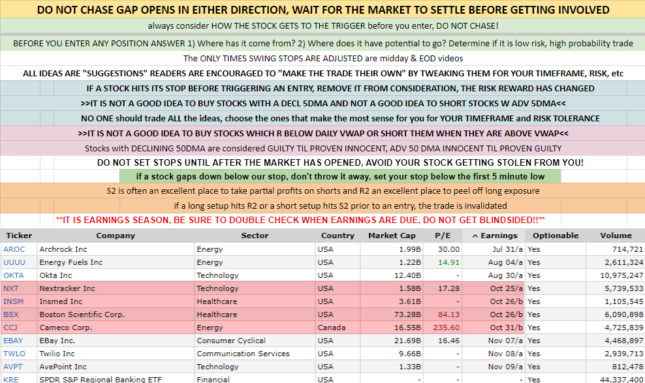Viewport: 645px width, 383px height.
Task: Click the 235.60 P/E value
Action: click(446, 328)
